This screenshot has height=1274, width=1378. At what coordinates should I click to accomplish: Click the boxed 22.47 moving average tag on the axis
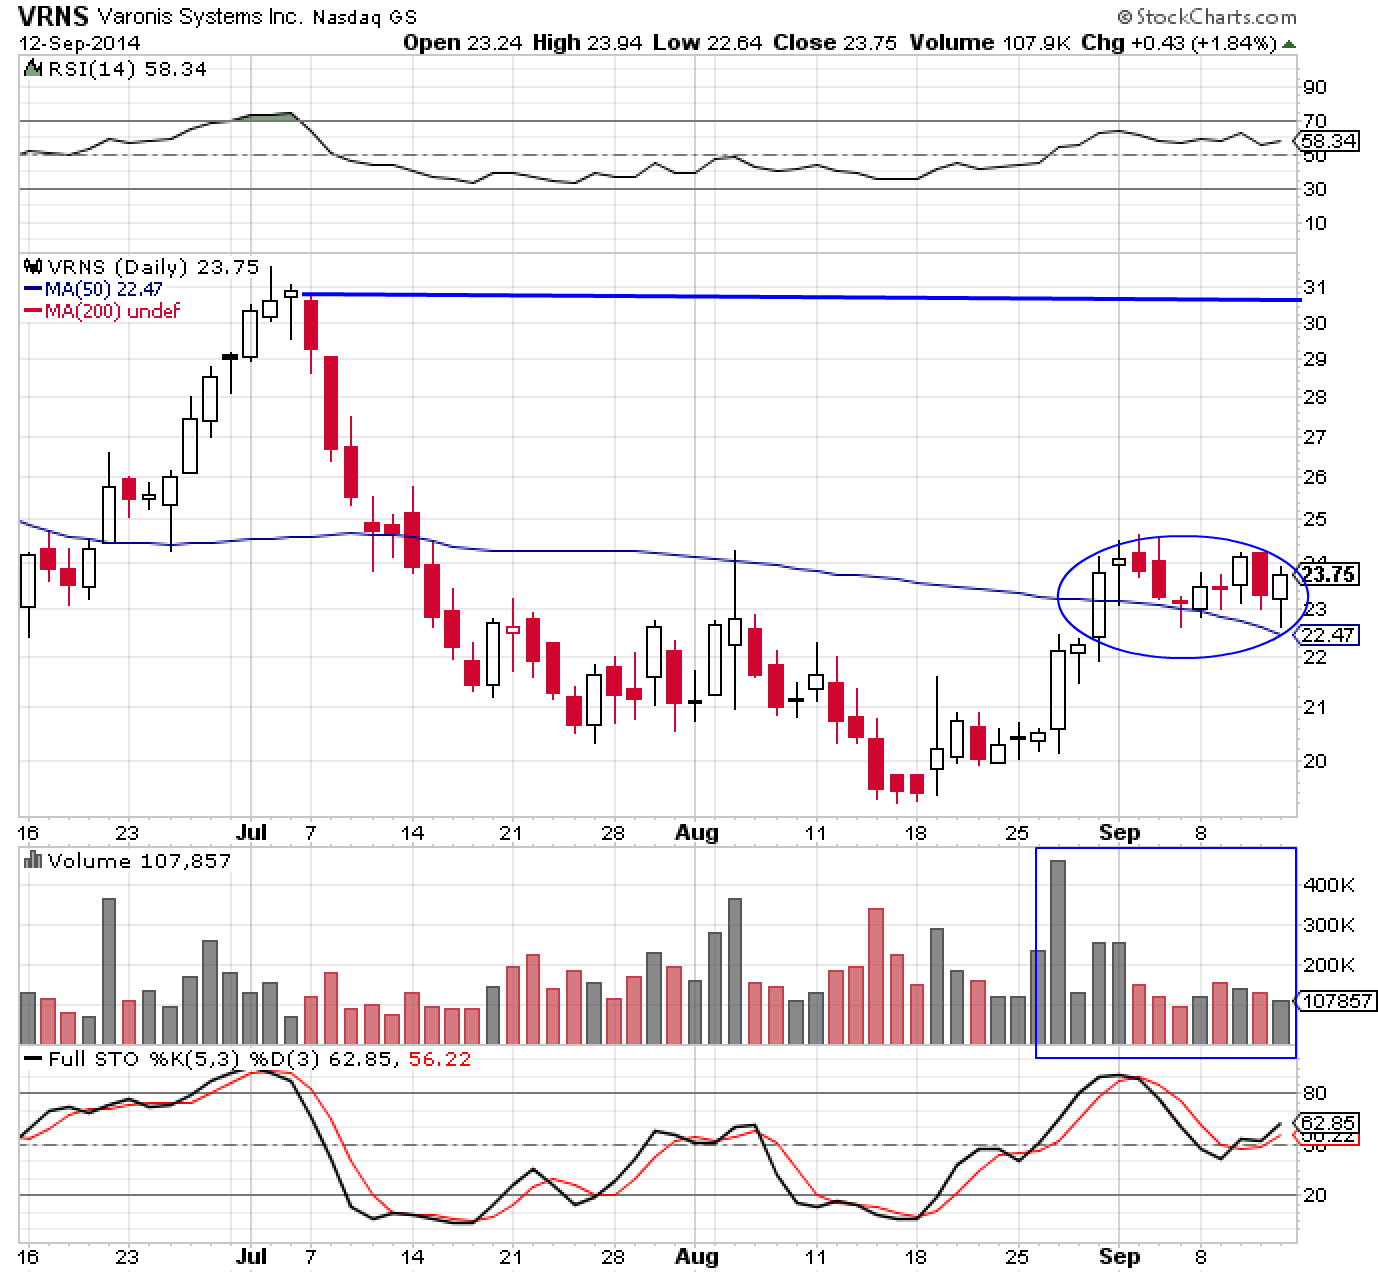click(x=1329, y=635)
